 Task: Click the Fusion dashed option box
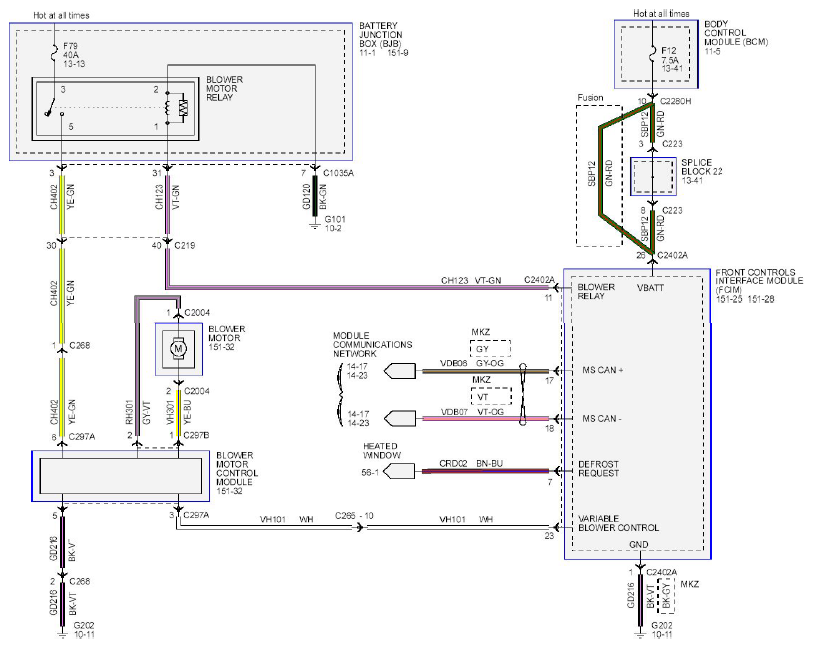click(x=599, y=176)
